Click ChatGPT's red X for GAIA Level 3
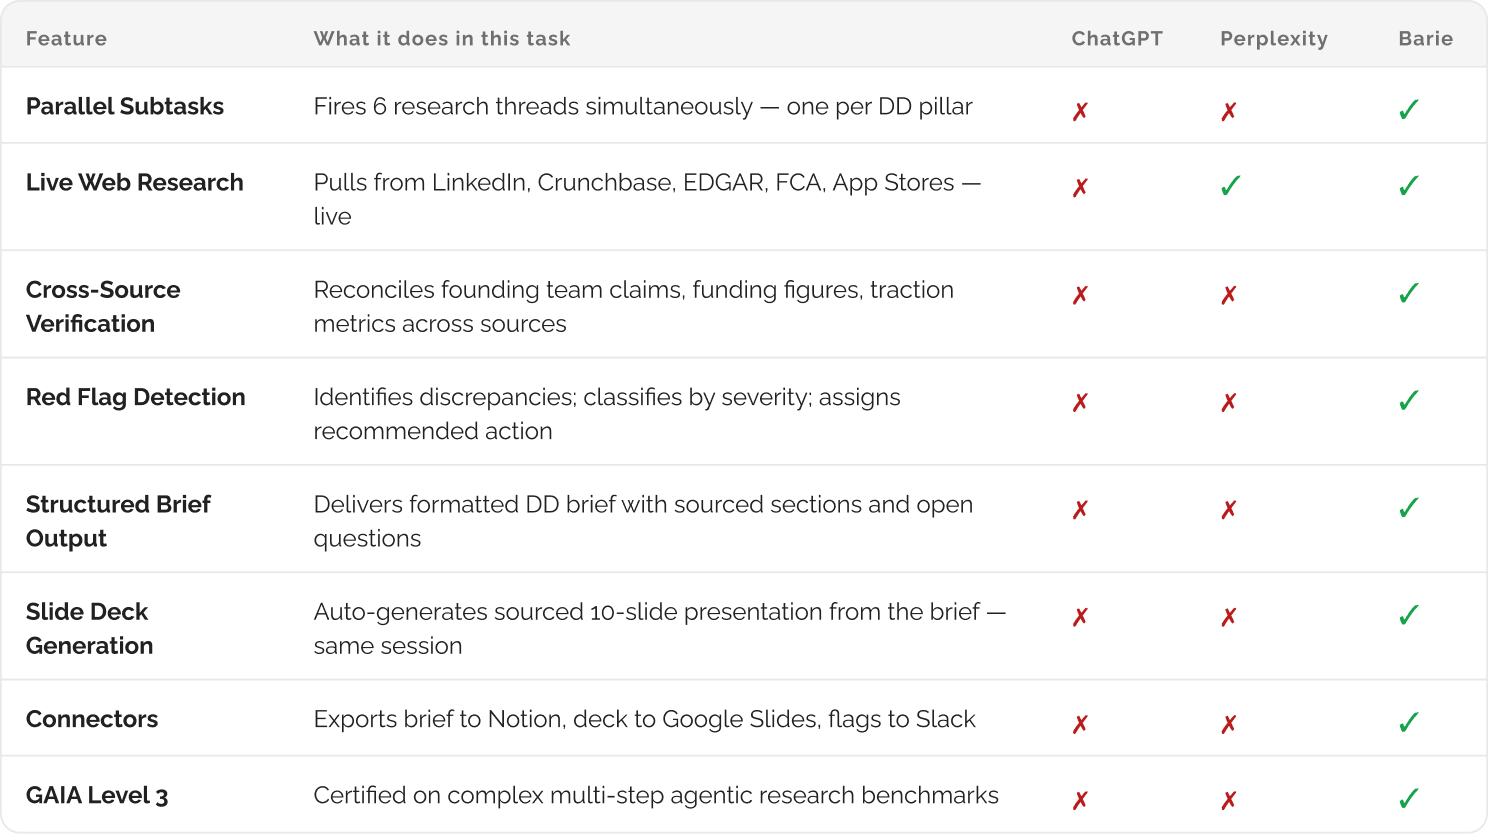This screenshot has height=834, width=1488. point(1080,801)
